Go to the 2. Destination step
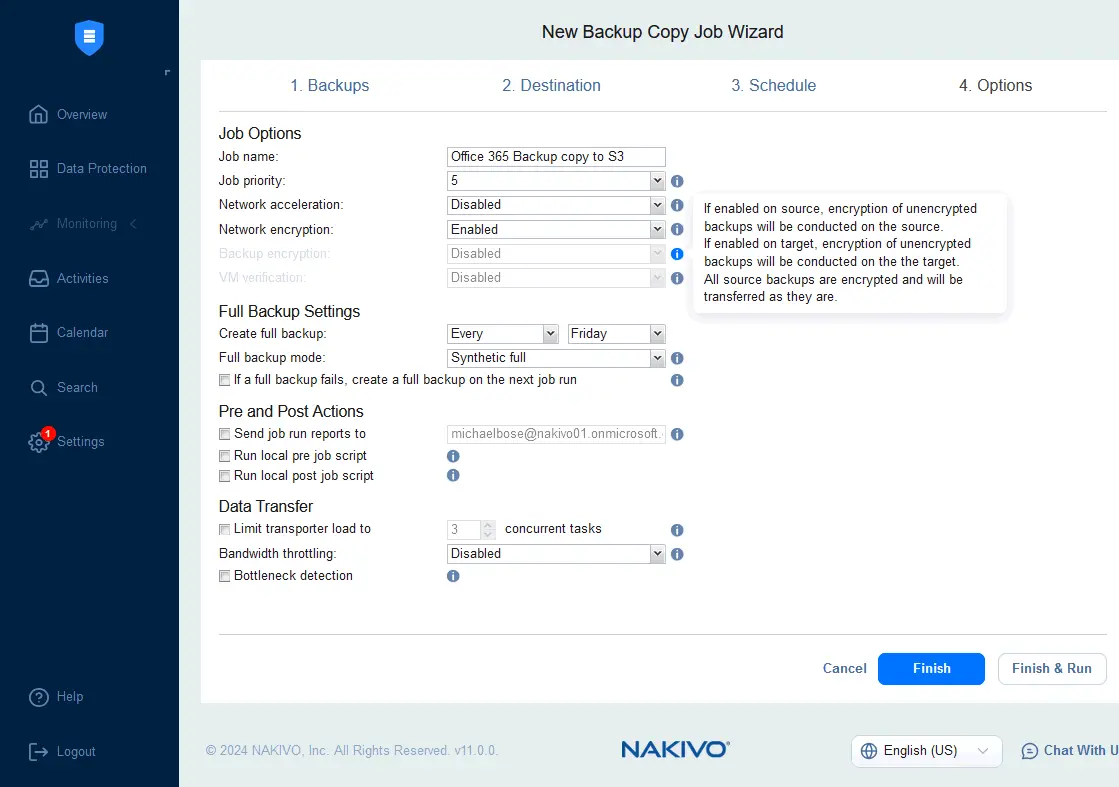1119x787 pixels. pyautogui.click(x=551, y=86)
